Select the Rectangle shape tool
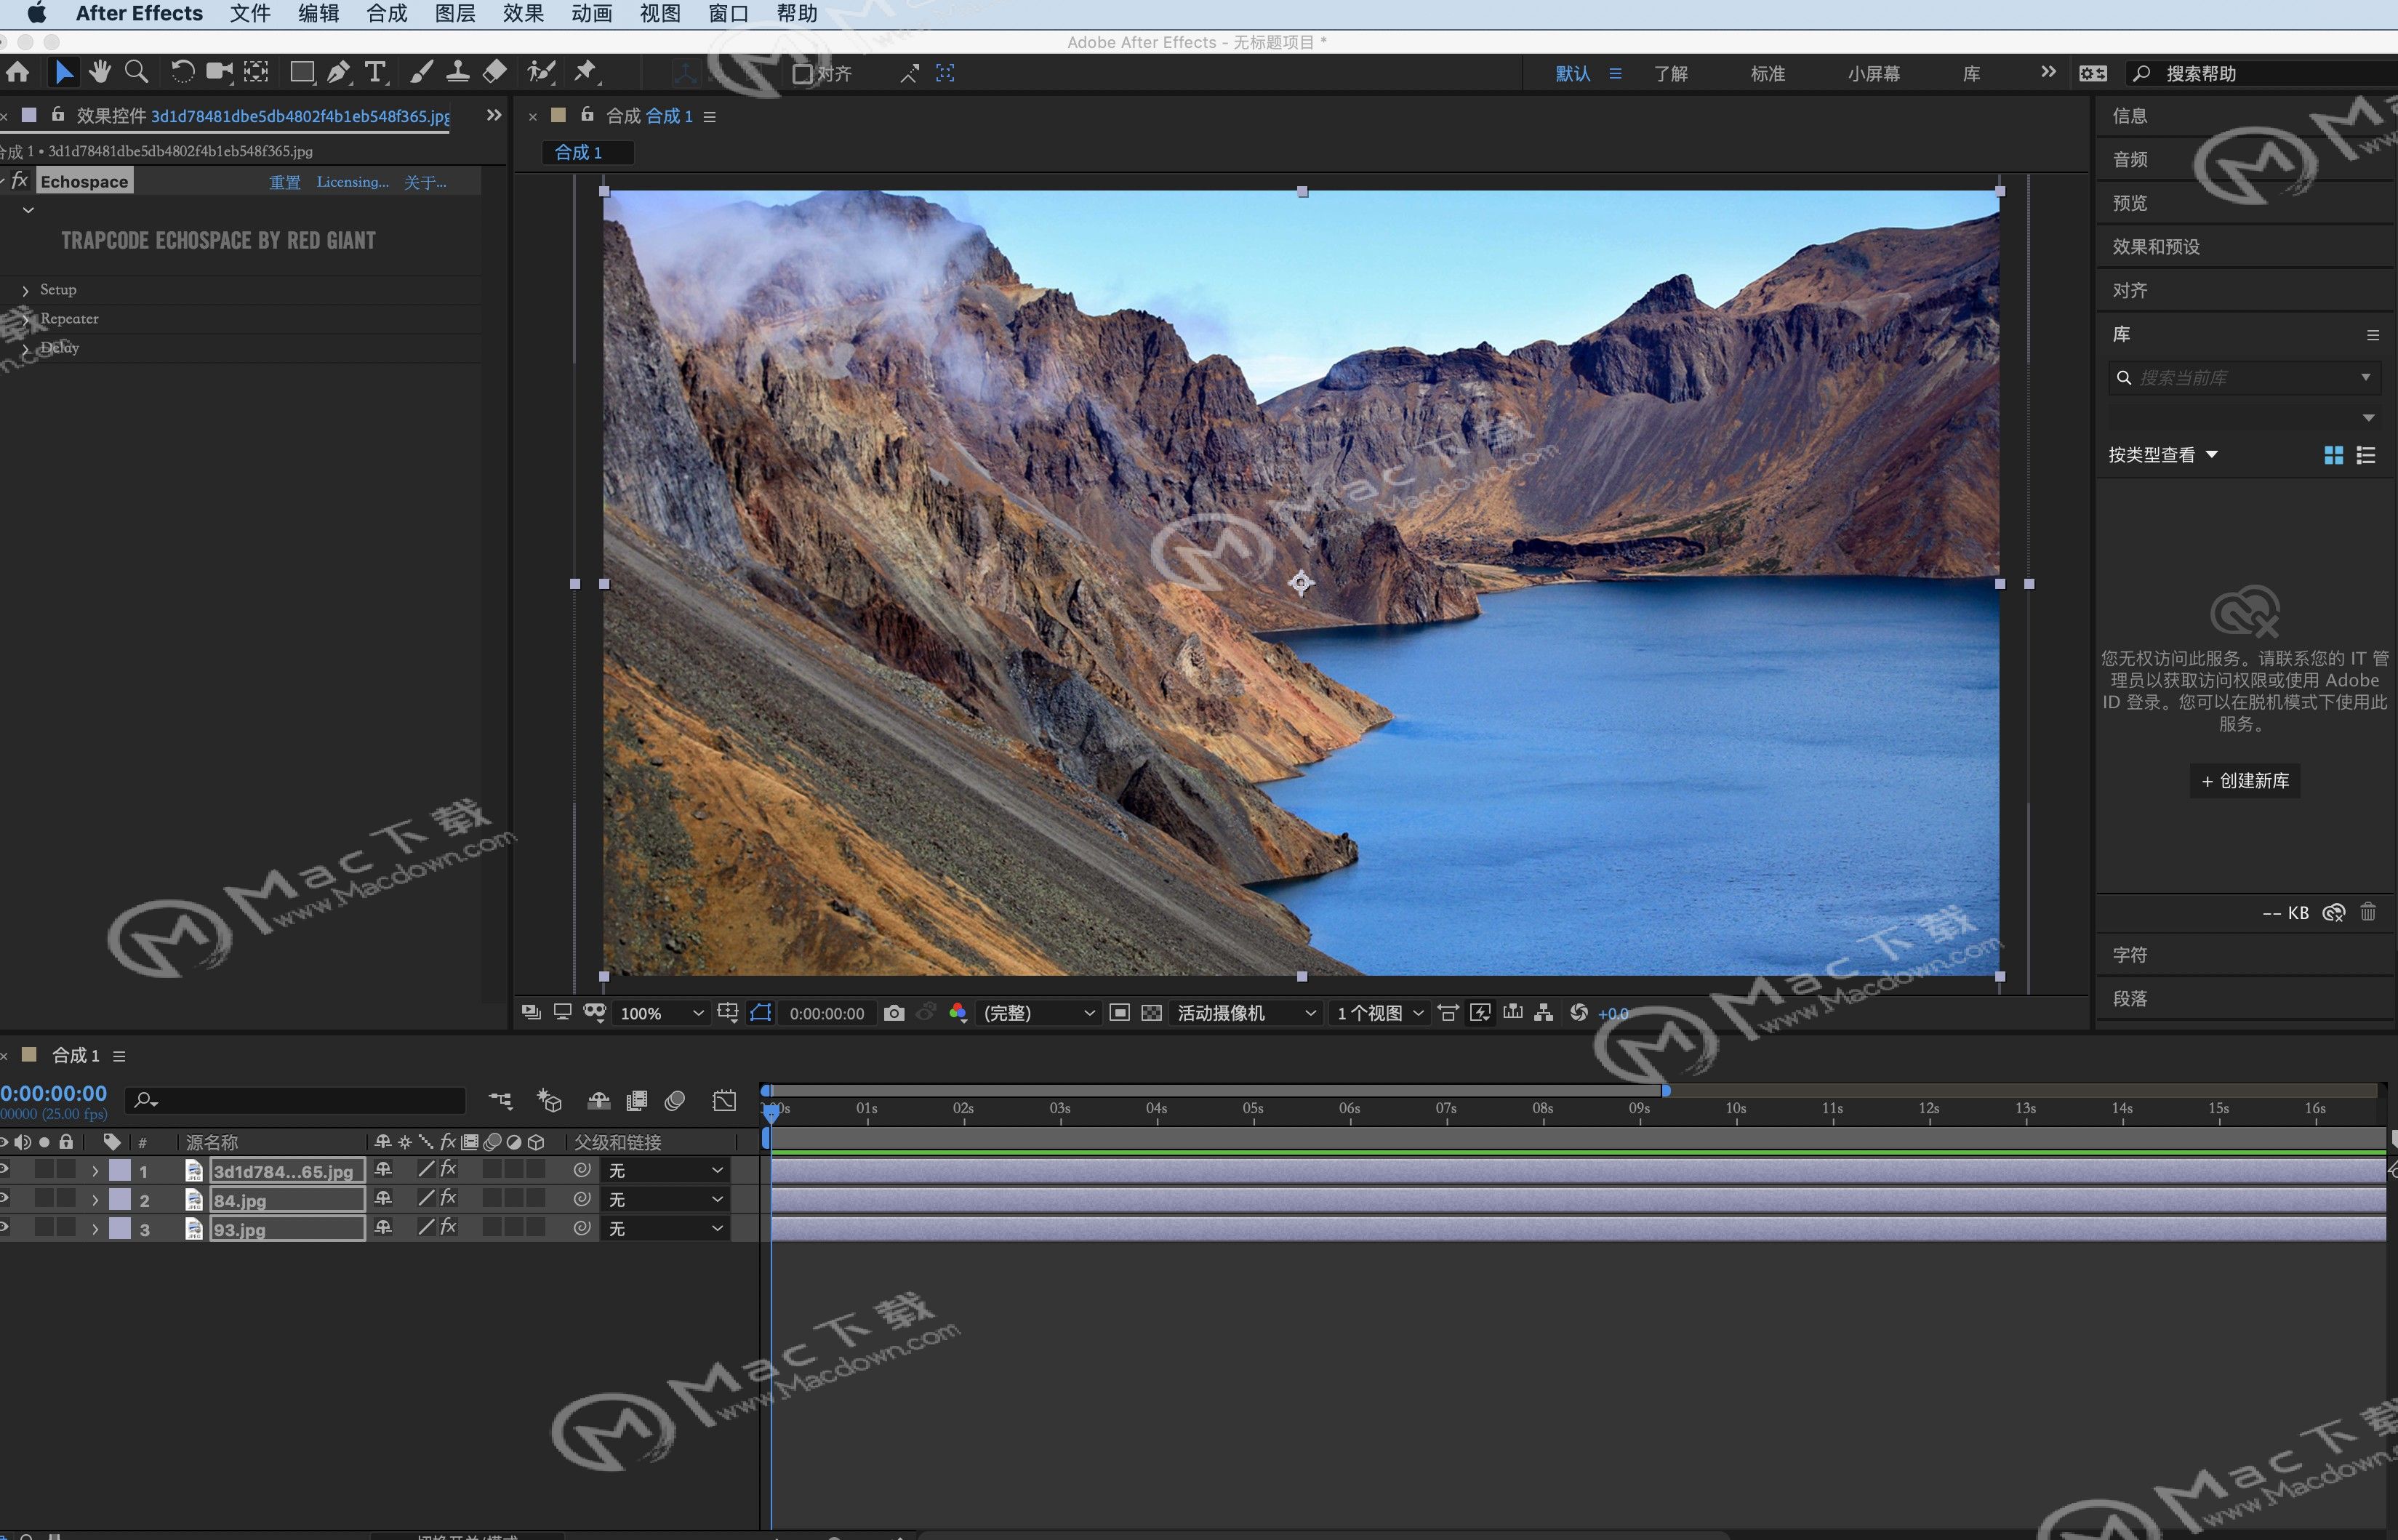 pyautogui.click(x=301, y=72)
